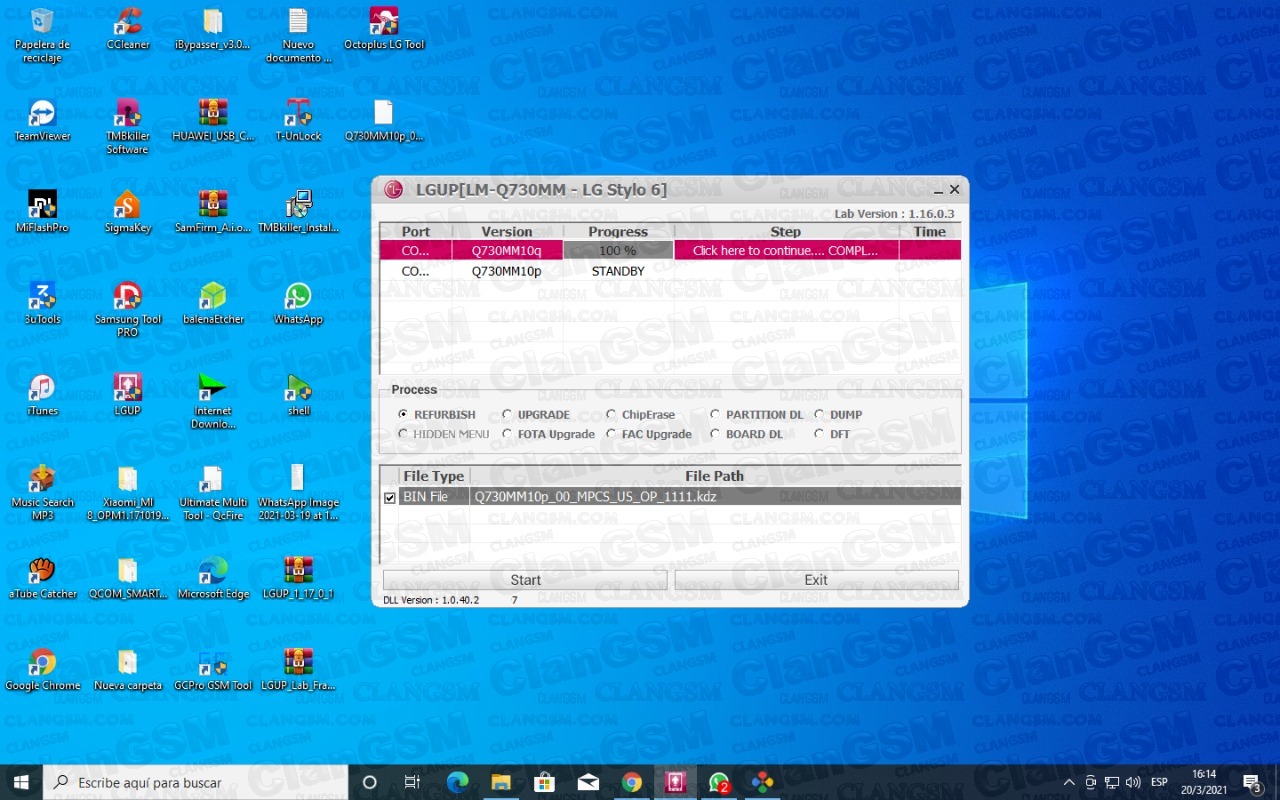Select the HUAWEI_USB_C archive icon
This screenshot has height=800, width=1280.
pos(213,120)
